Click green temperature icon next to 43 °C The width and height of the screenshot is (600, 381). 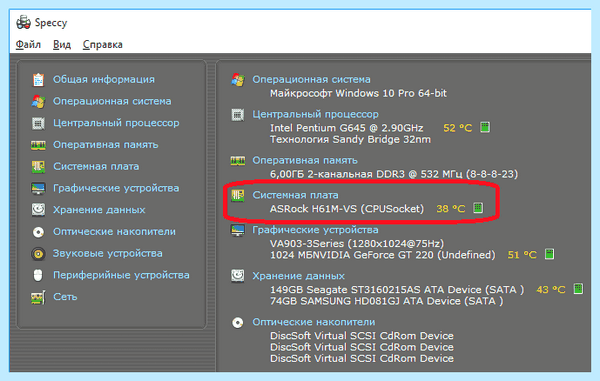tap(578, 289)
